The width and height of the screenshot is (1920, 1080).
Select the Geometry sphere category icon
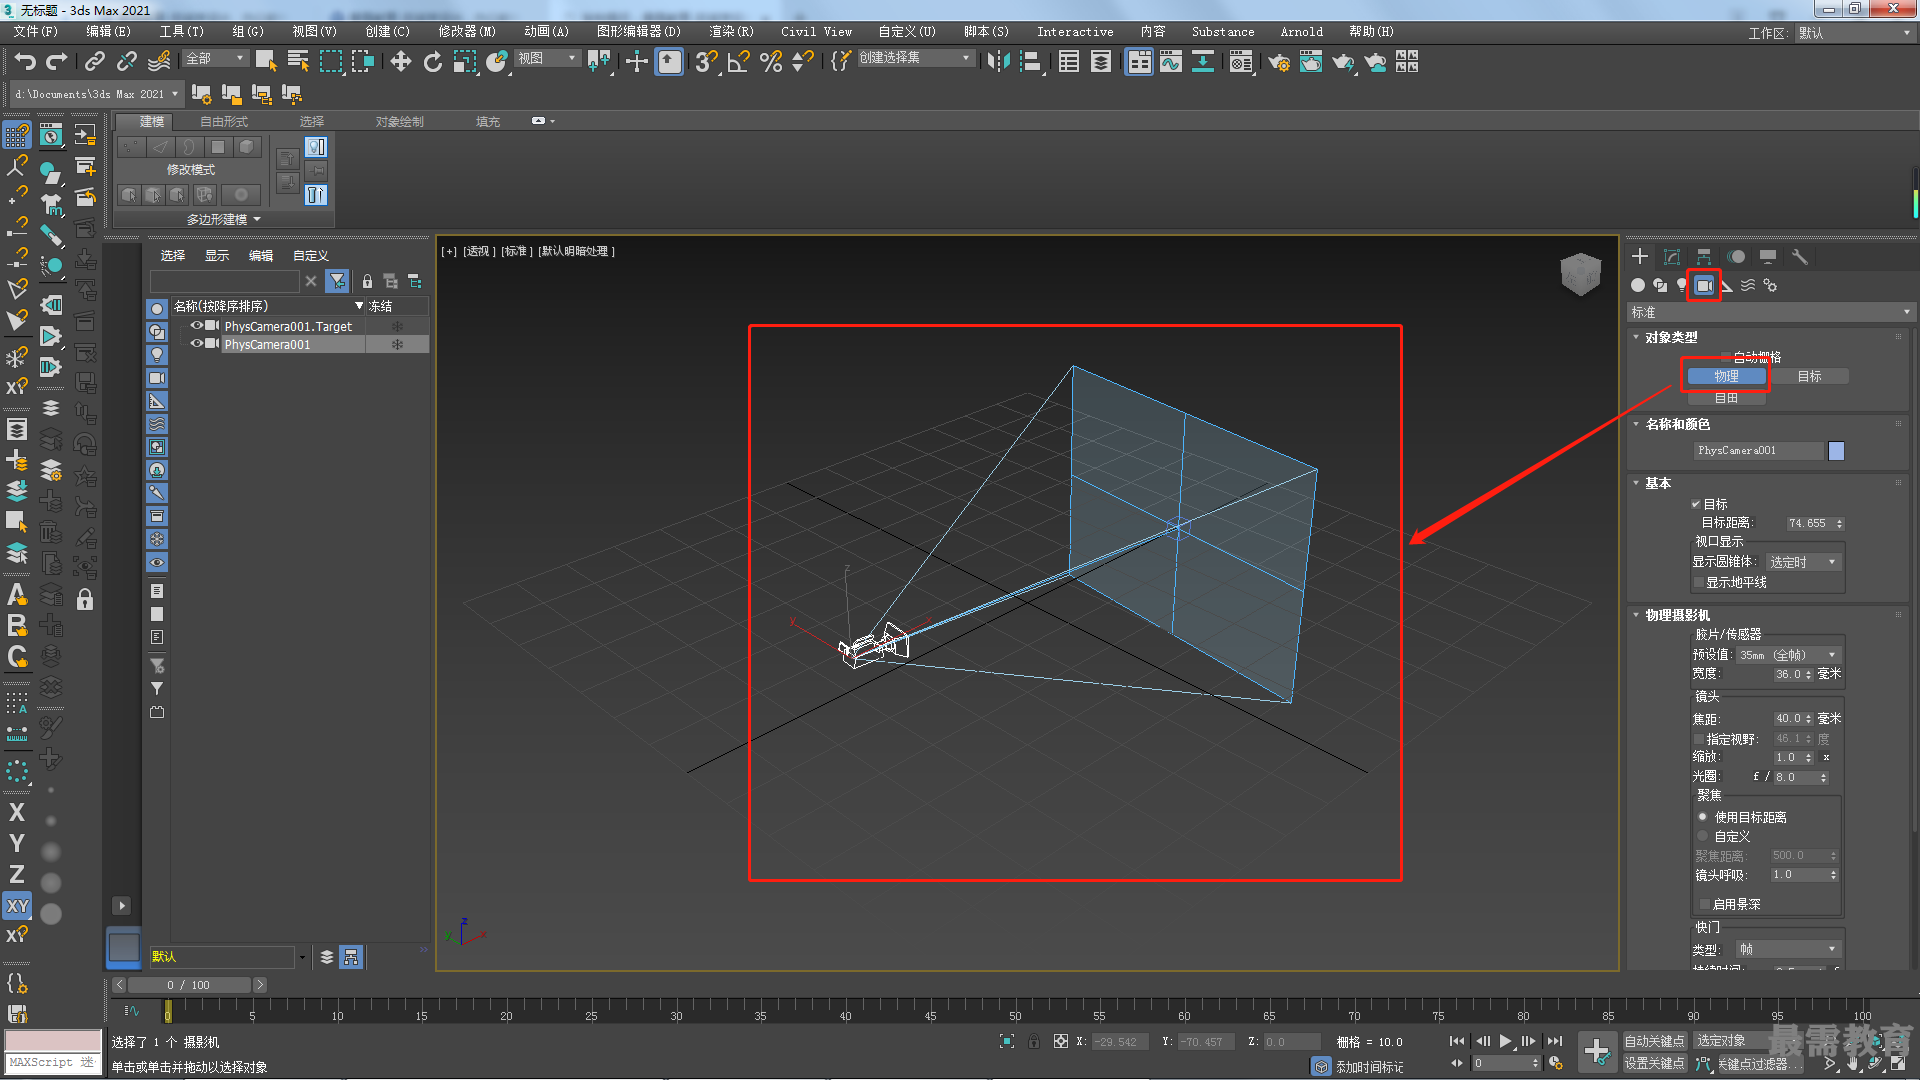(x=1638, y=285)
